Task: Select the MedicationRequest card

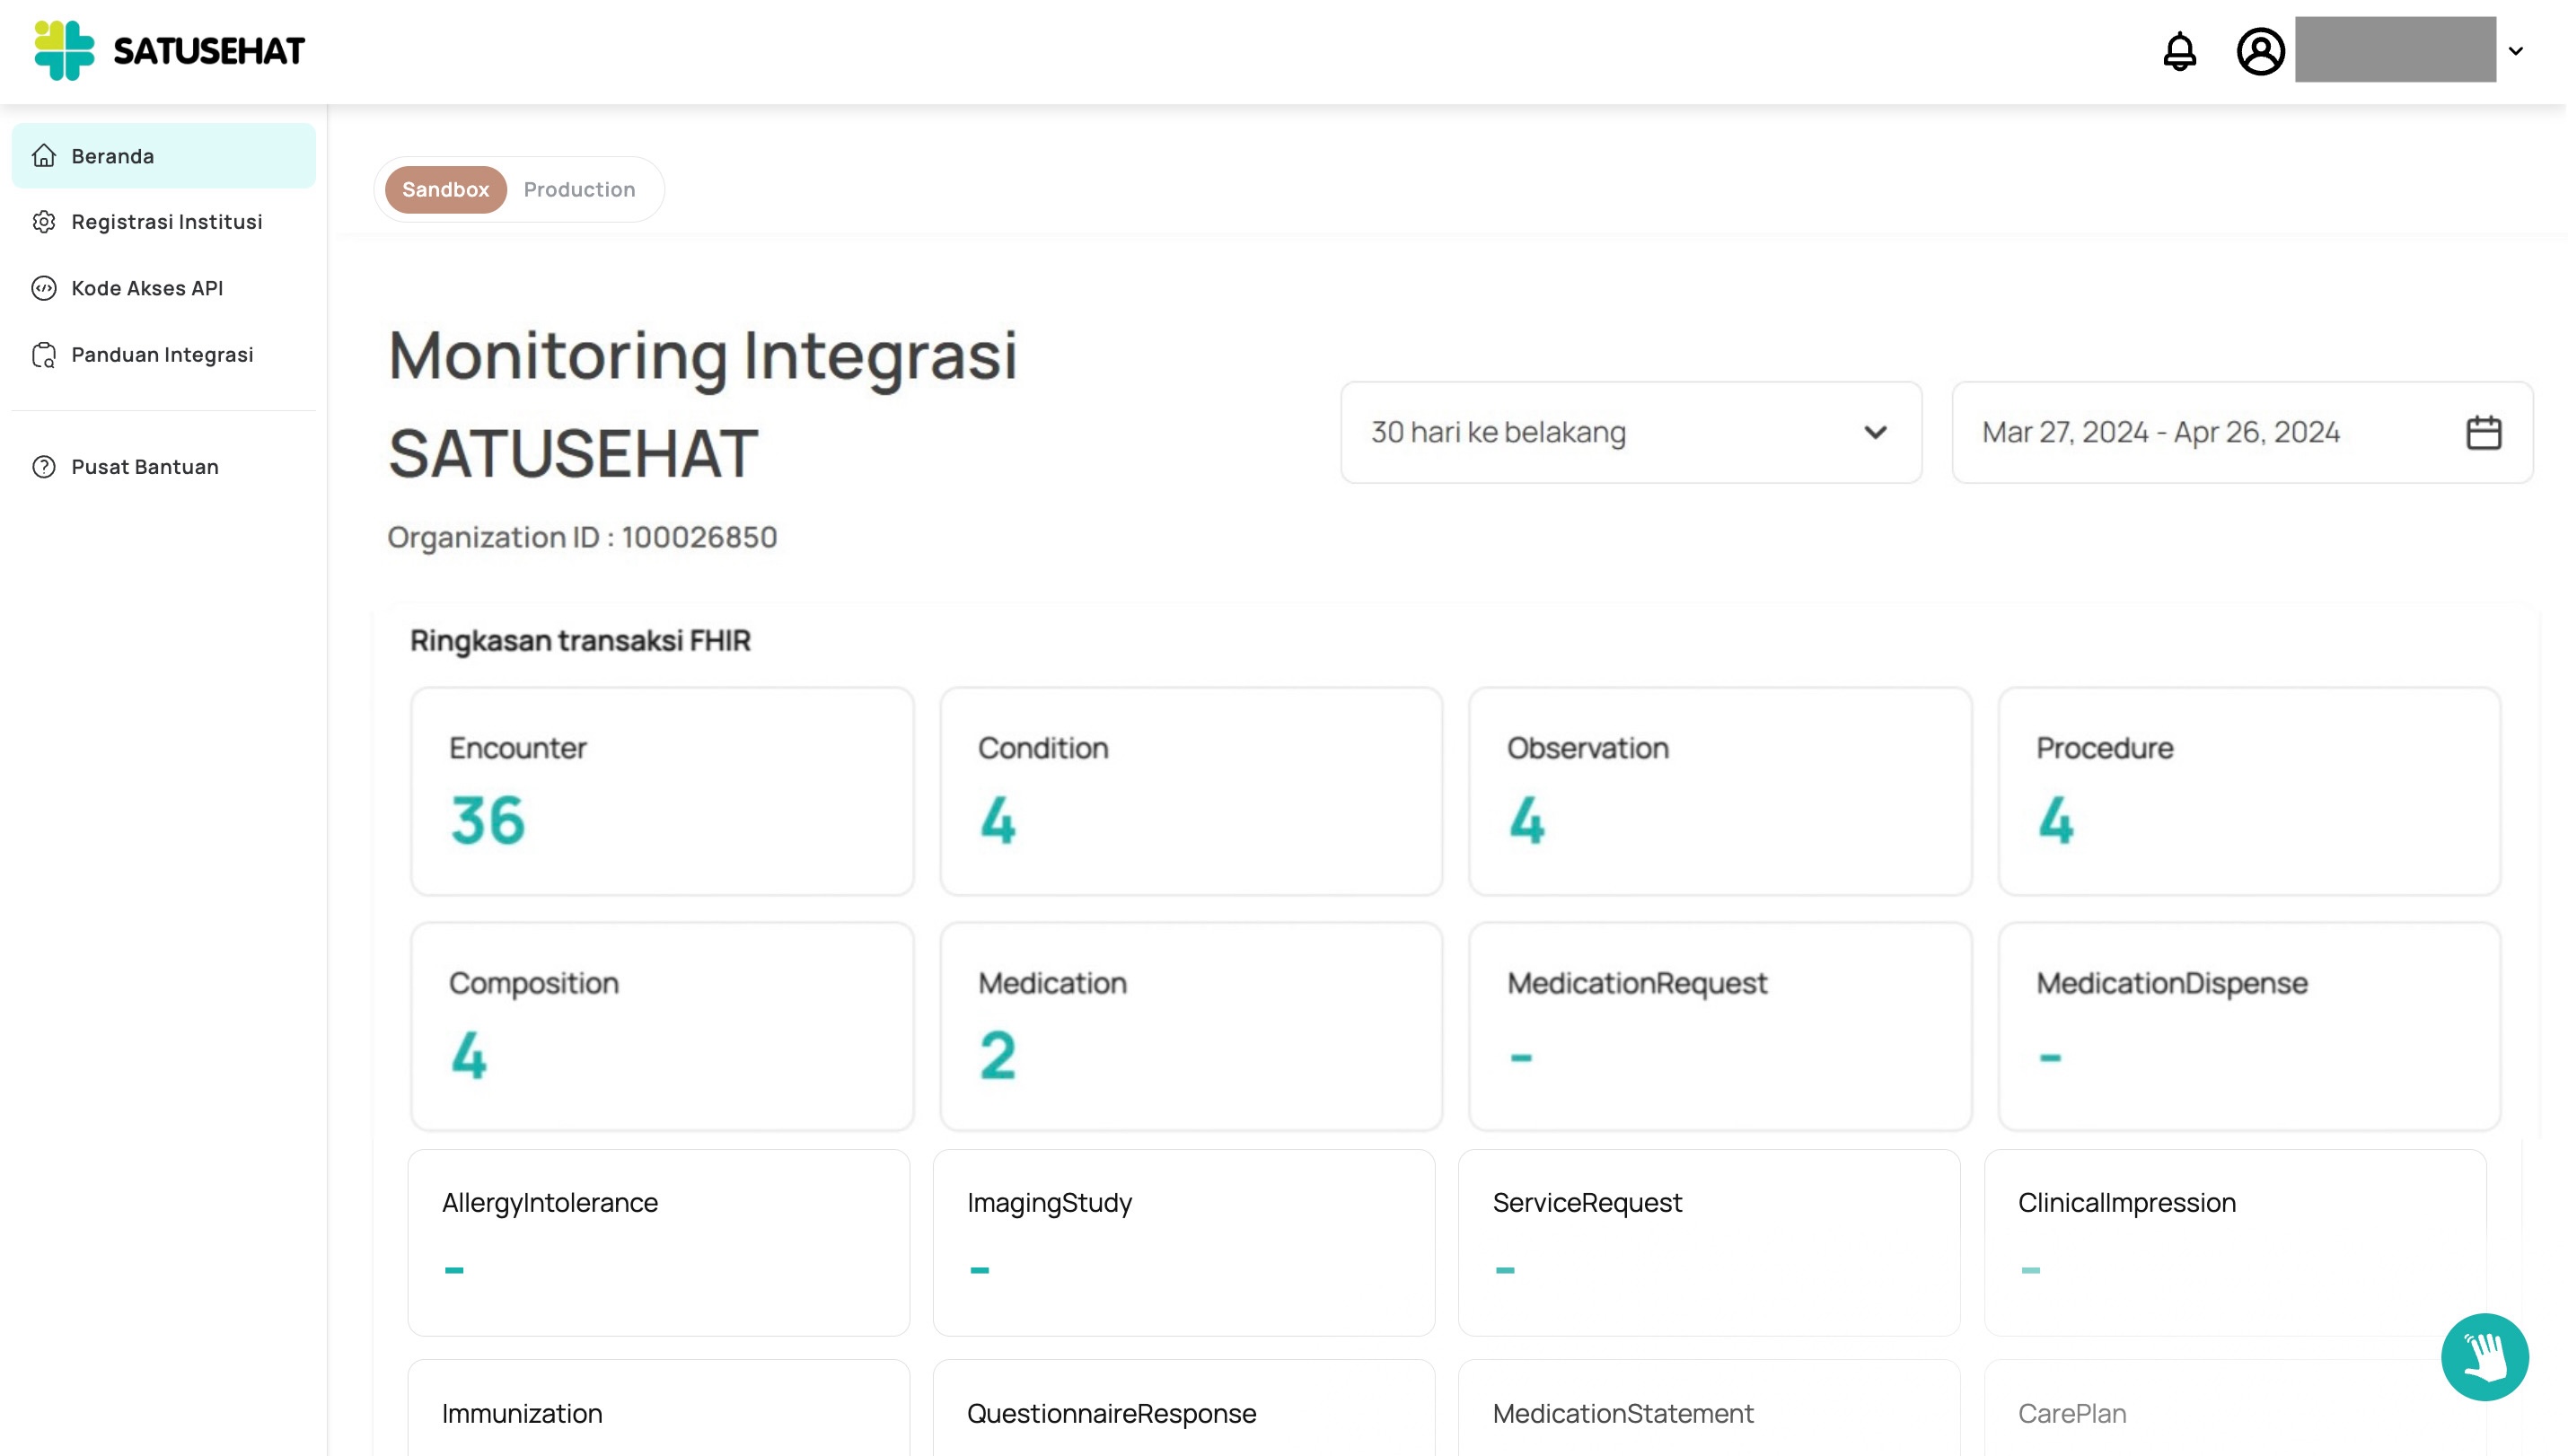Action: coord(1720,1026)
